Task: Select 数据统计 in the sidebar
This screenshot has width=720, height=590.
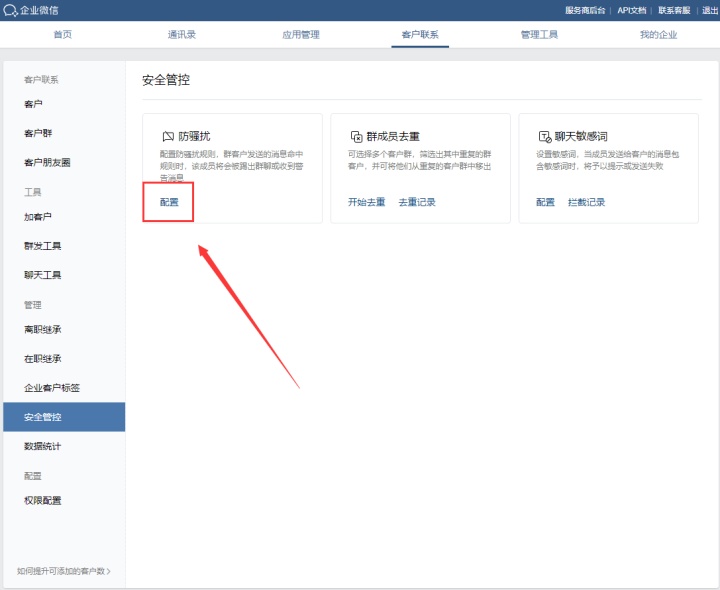Action: [x=43, y=446]
